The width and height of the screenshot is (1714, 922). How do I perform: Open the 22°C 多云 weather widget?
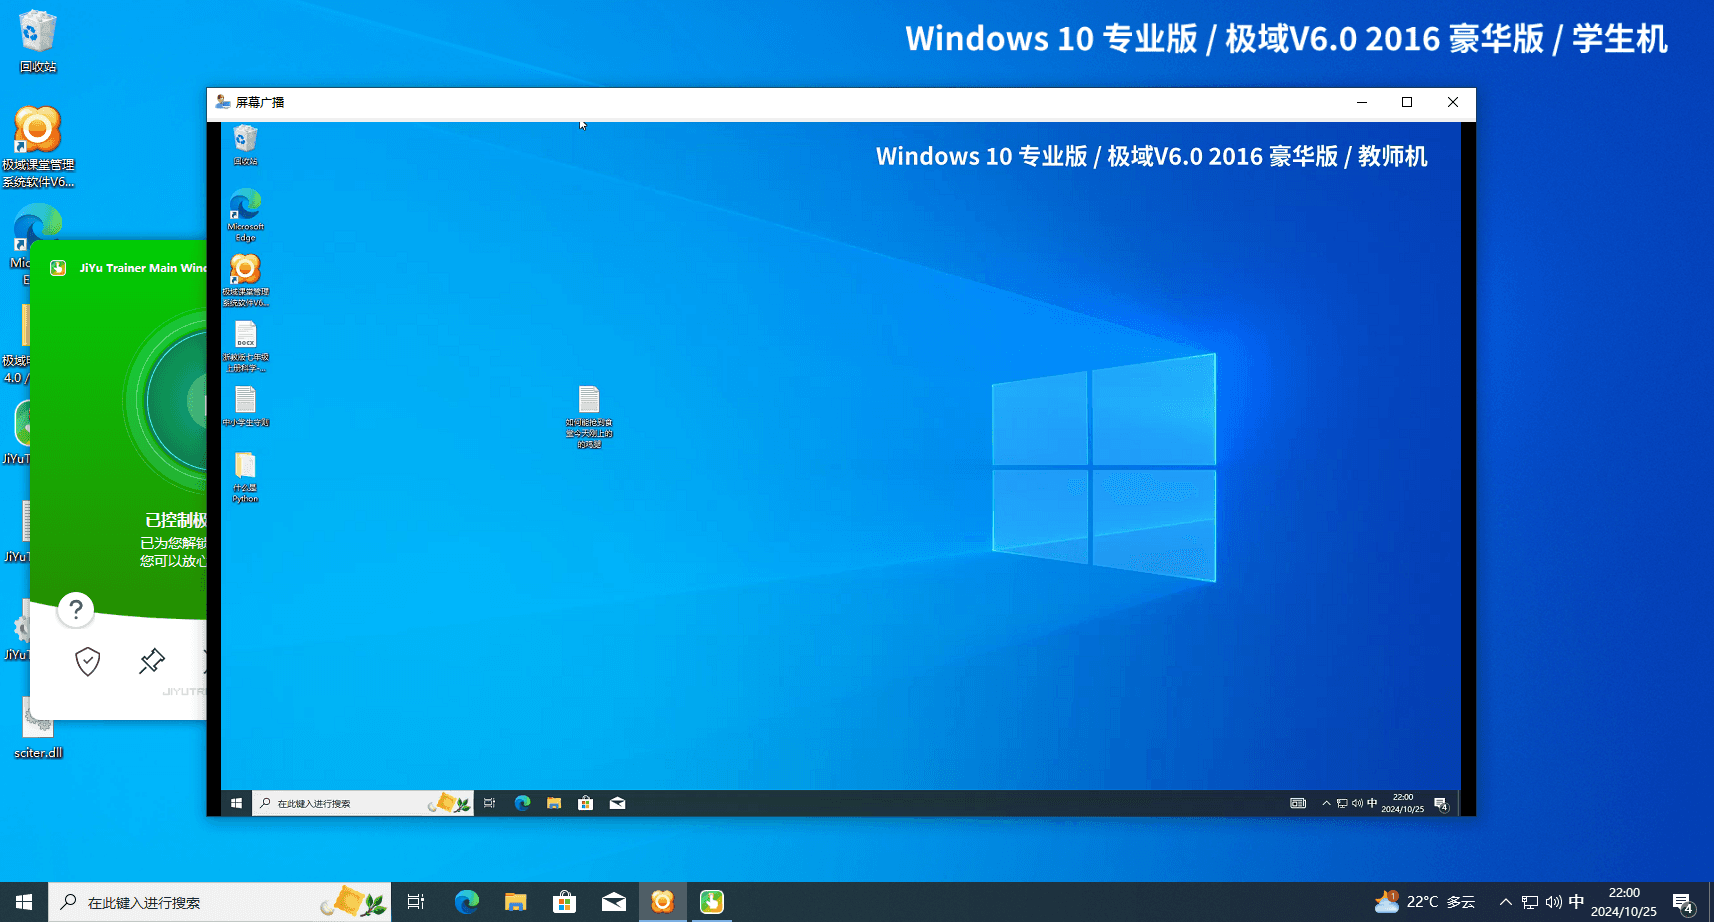coord(1425,902)
